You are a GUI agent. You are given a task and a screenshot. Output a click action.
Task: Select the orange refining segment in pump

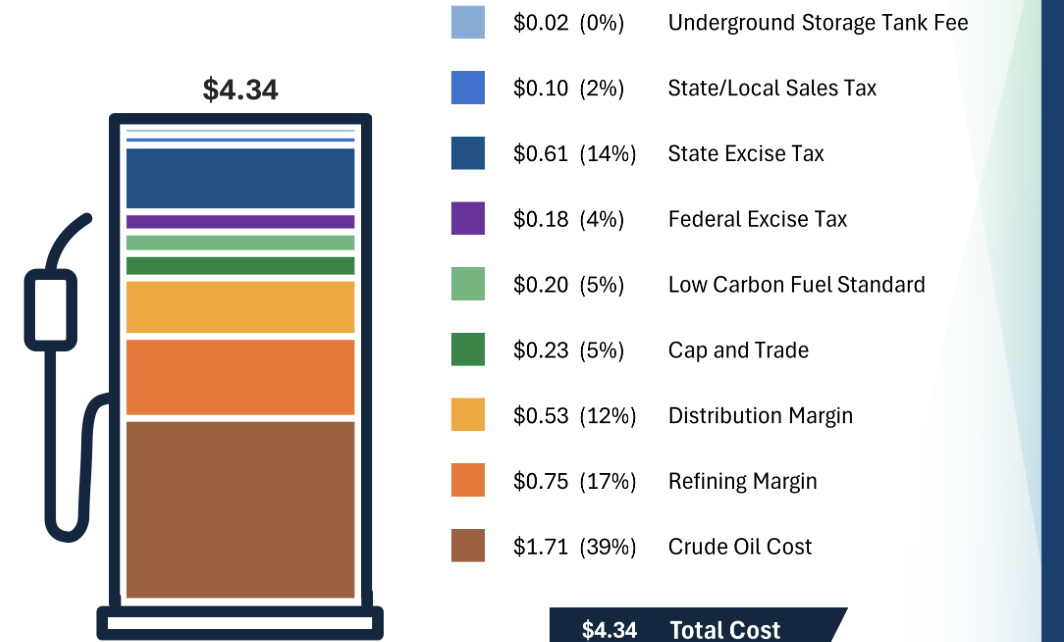(x=240, y=376)
